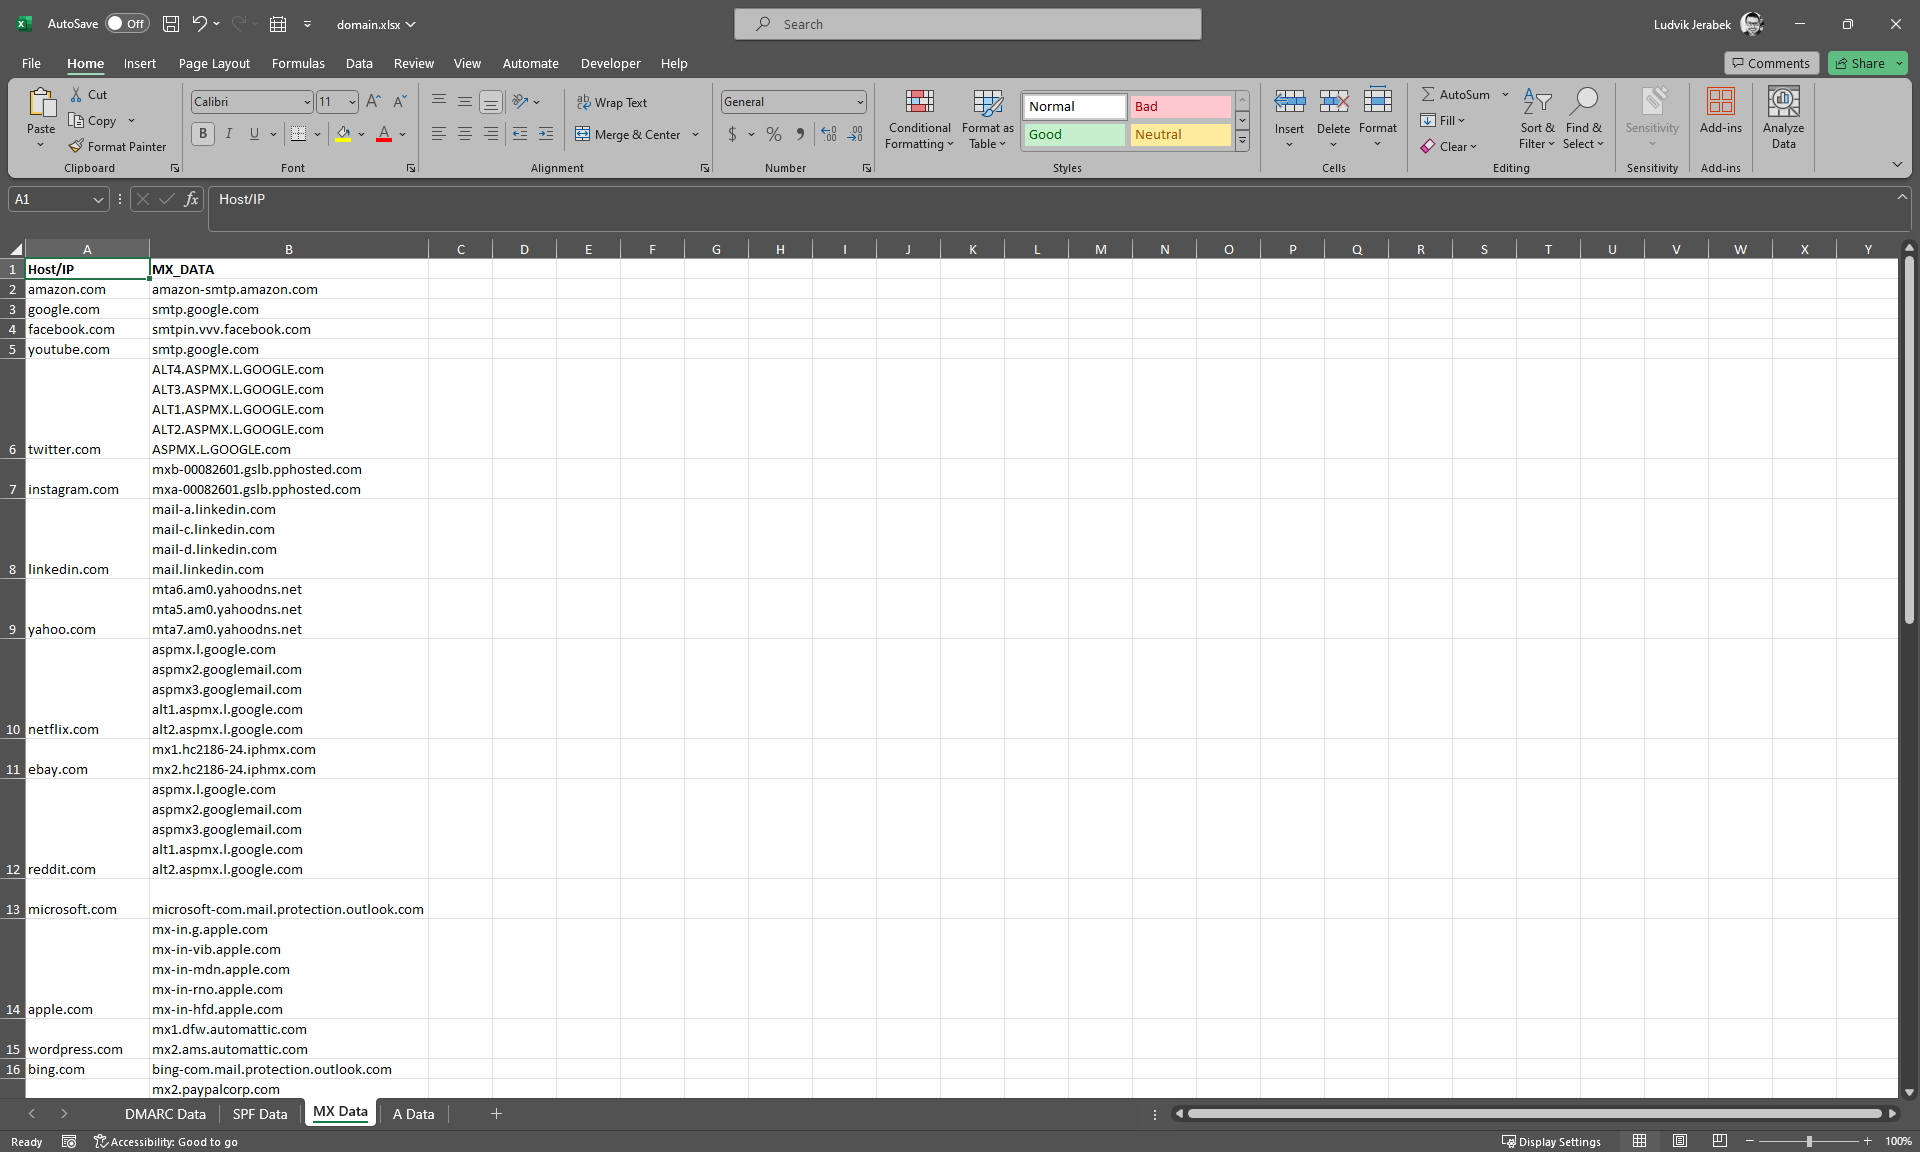The image size is (1920, 1152).
Task: Expand the cell styles gallery
Action: (1242, 142)
